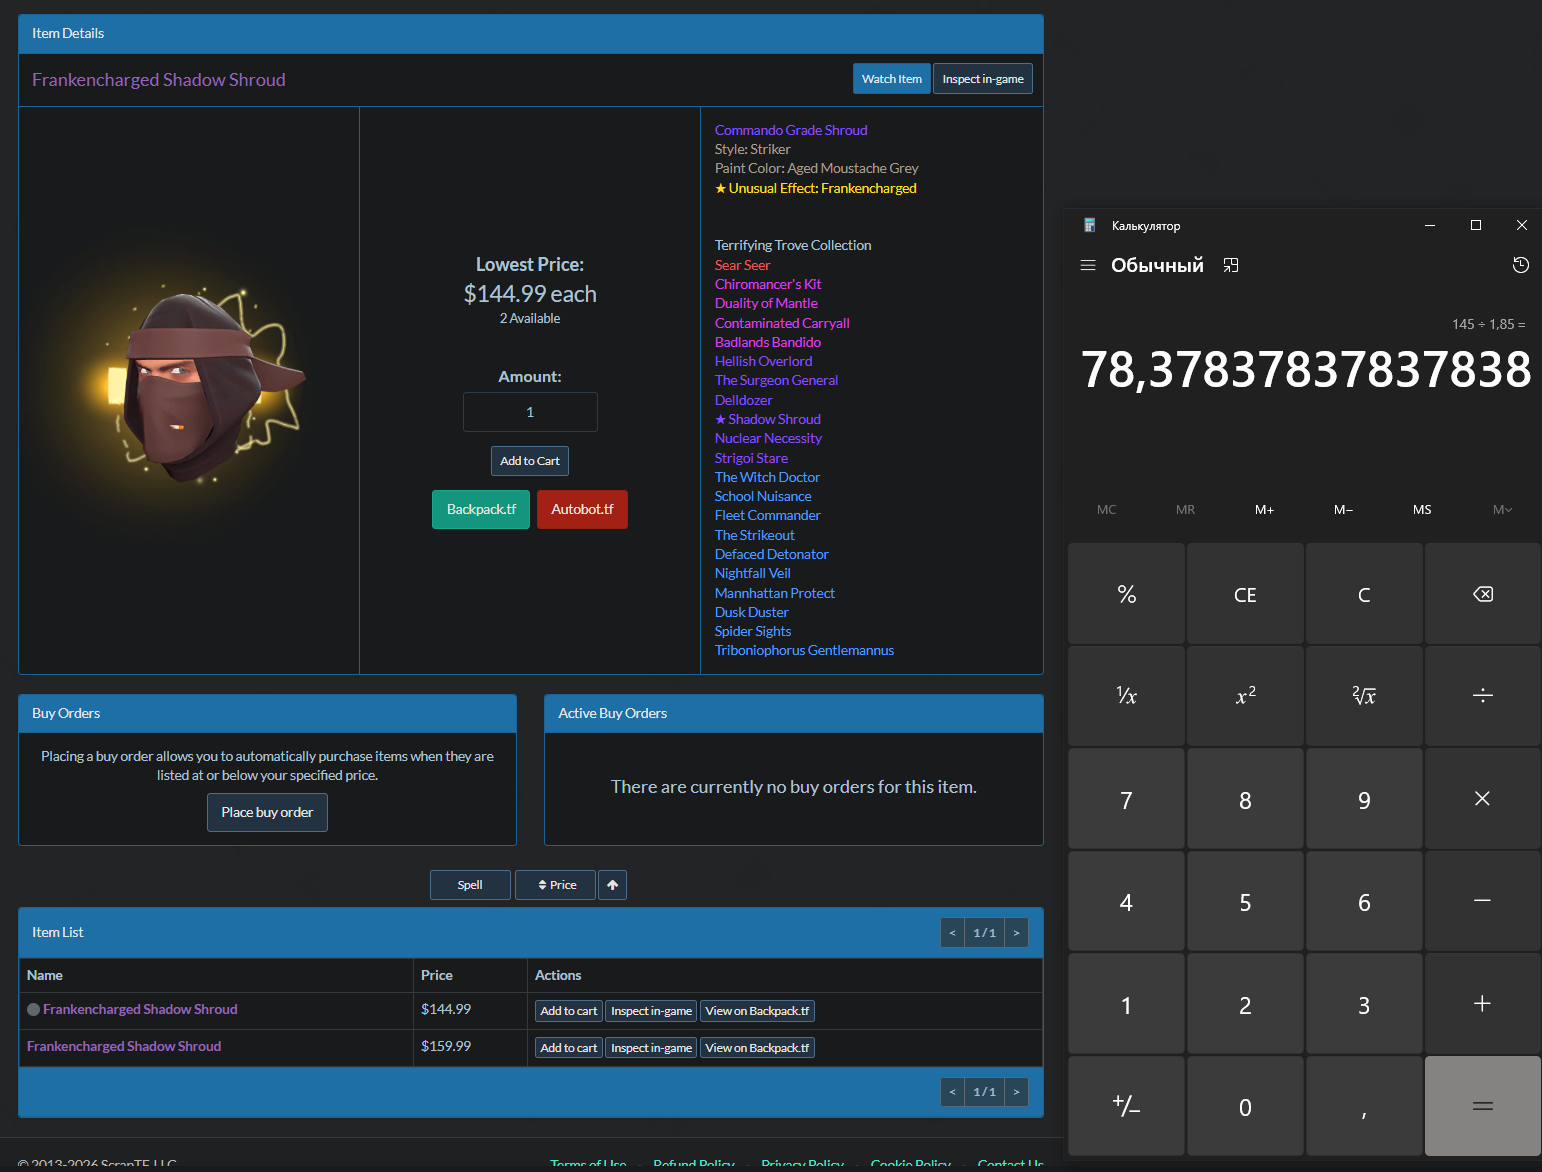
Task: Click the x squared key
Action: [x=1245, y=696]
